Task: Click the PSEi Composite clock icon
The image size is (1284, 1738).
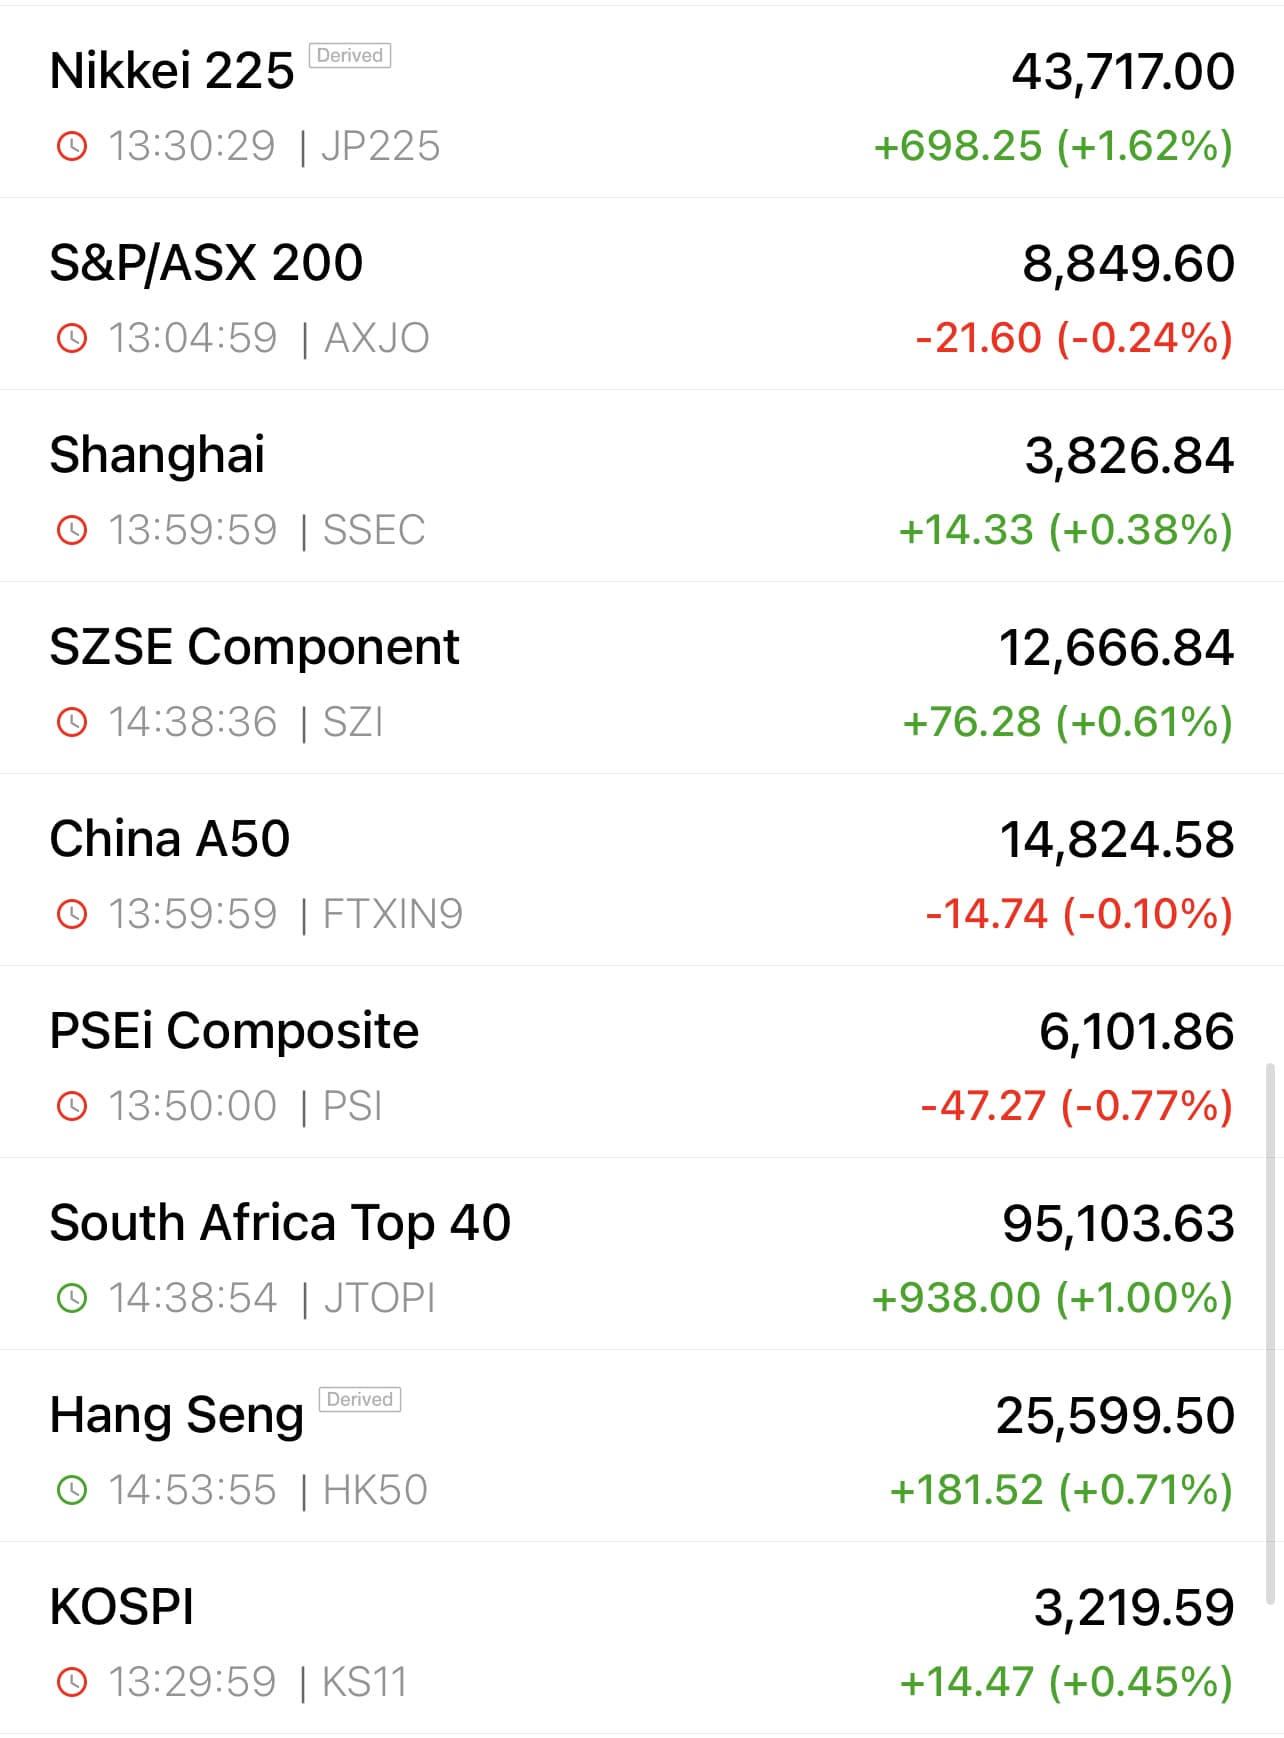Action: (72, 1106)
